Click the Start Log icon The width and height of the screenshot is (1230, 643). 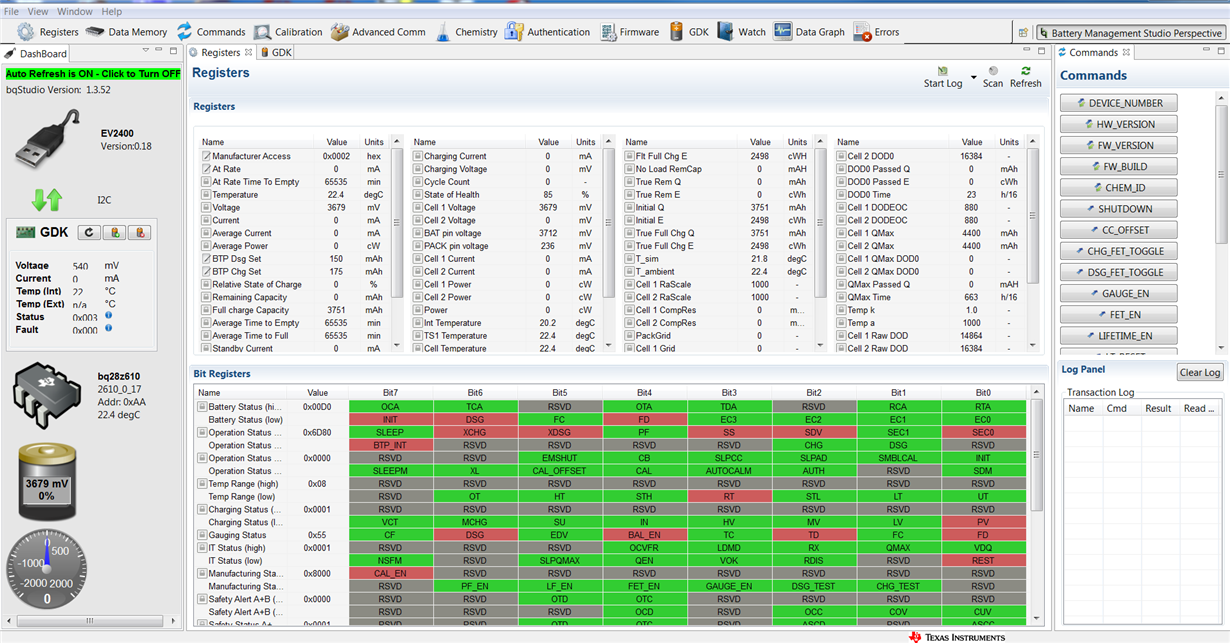coord(945,71)
